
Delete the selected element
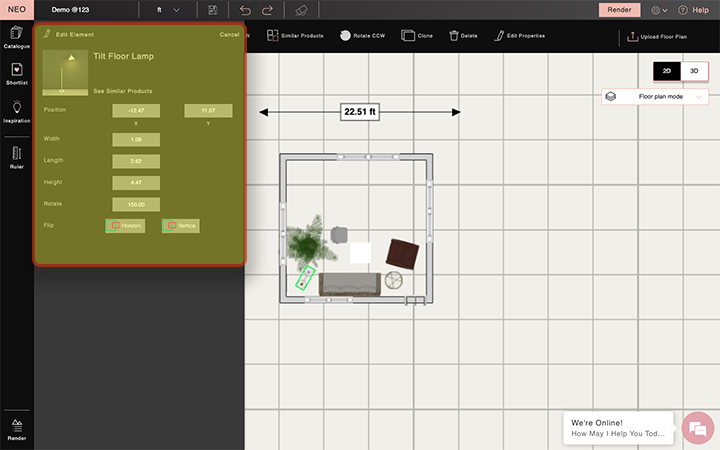tap(463, 35)
